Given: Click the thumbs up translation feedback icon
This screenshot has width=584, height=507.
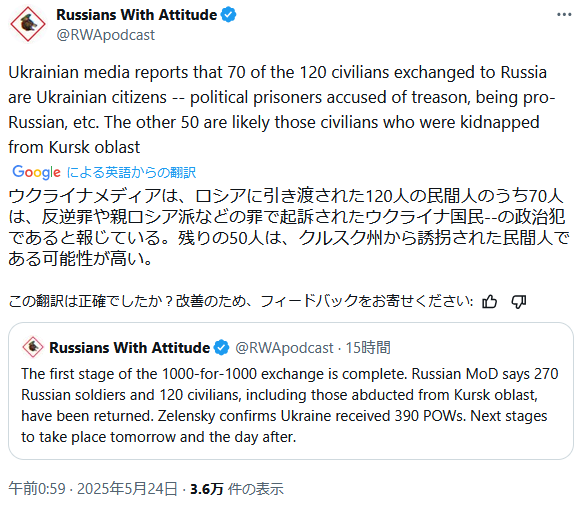Looking at the screenshot, I should click(489, 301).
